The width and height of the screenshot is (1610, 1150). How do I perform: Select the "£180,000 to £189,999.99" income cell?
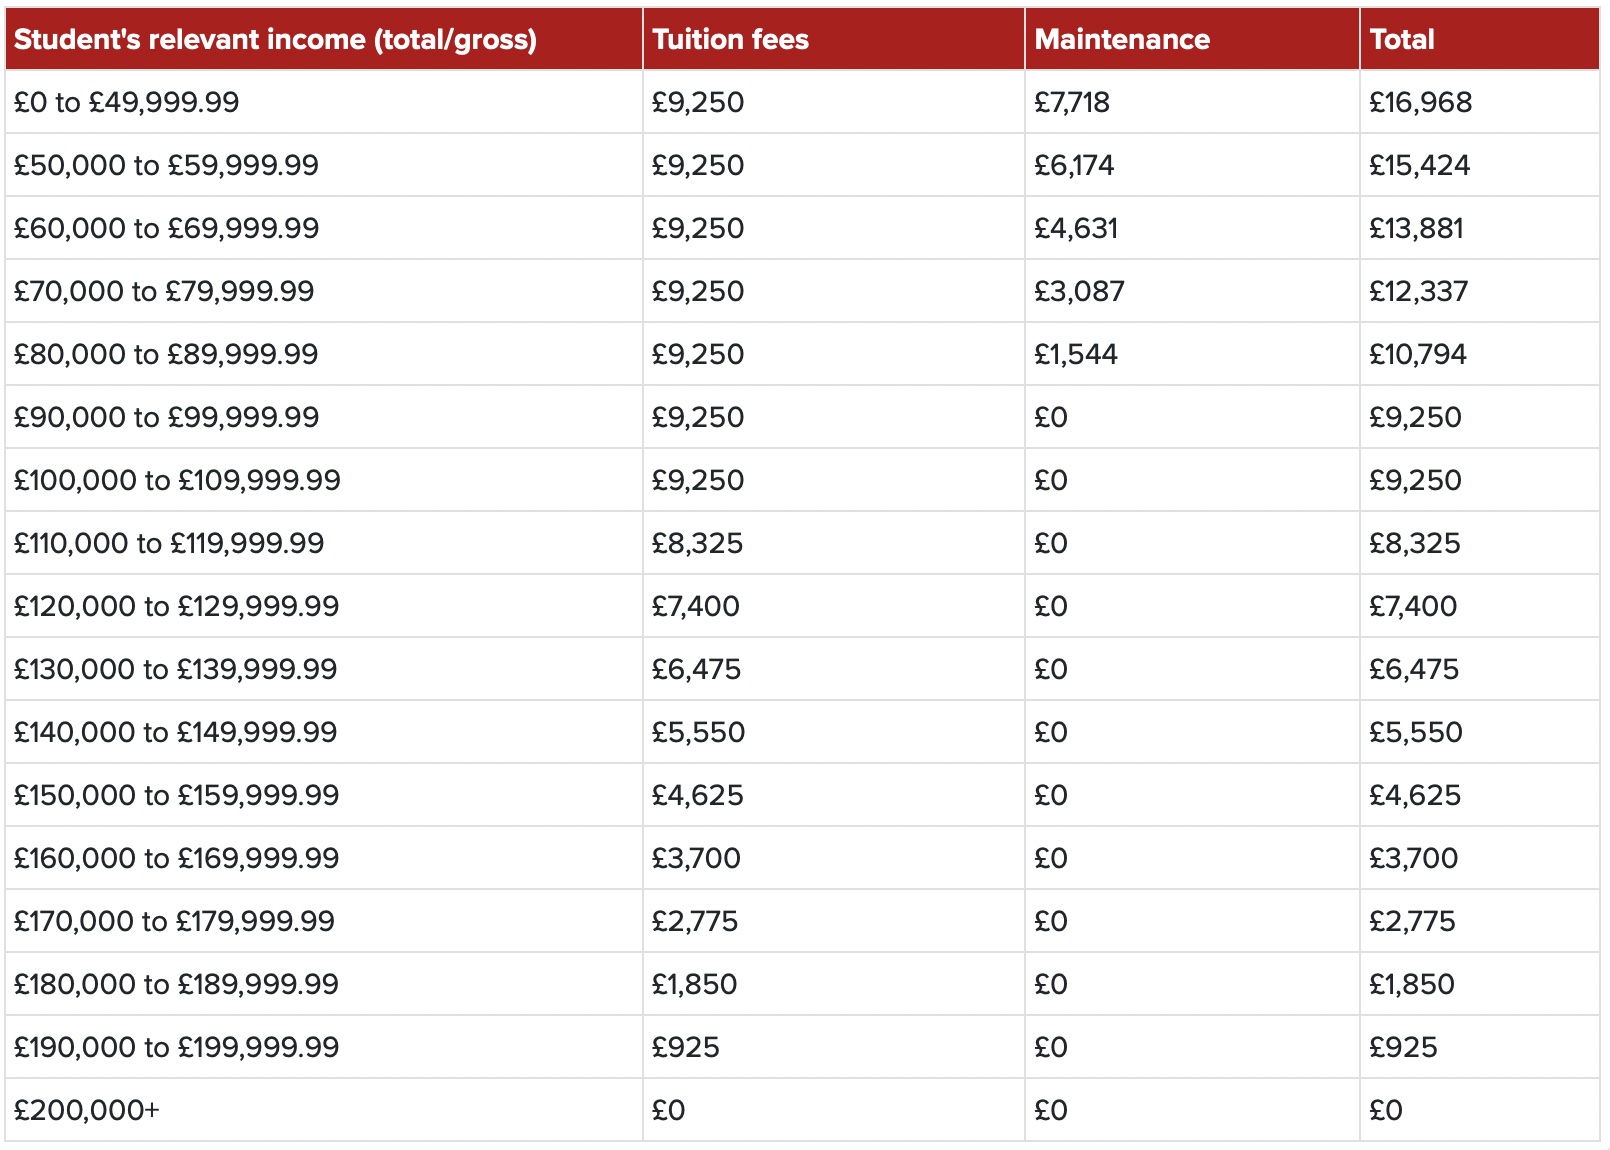pos(323,984)
